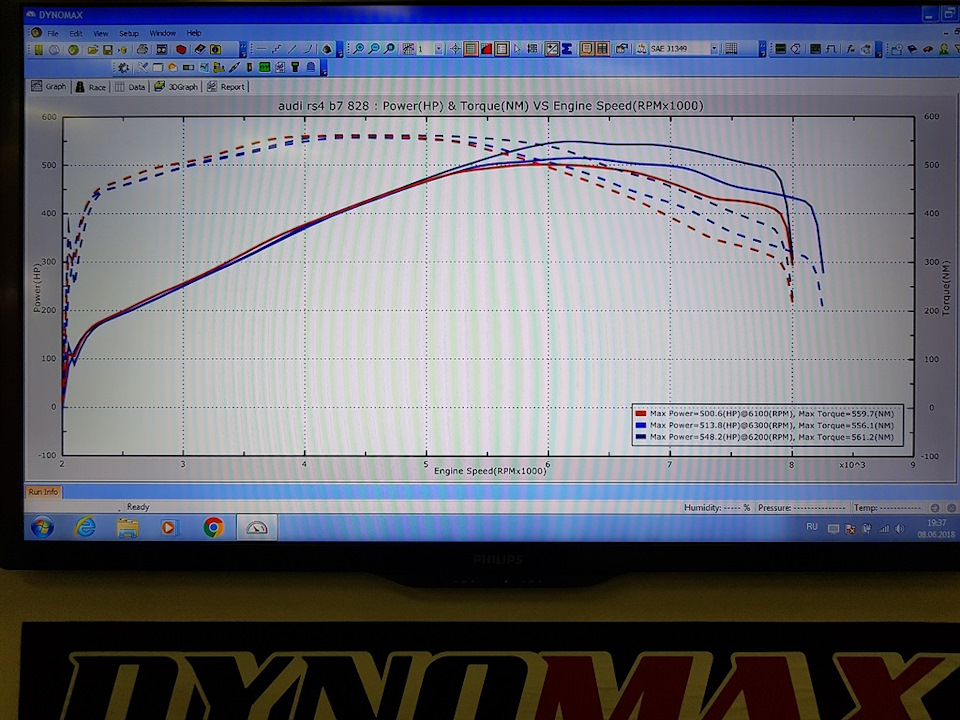
Task: Click the gear settings icon in second toolbar row
Action: (x=123, y=67)
